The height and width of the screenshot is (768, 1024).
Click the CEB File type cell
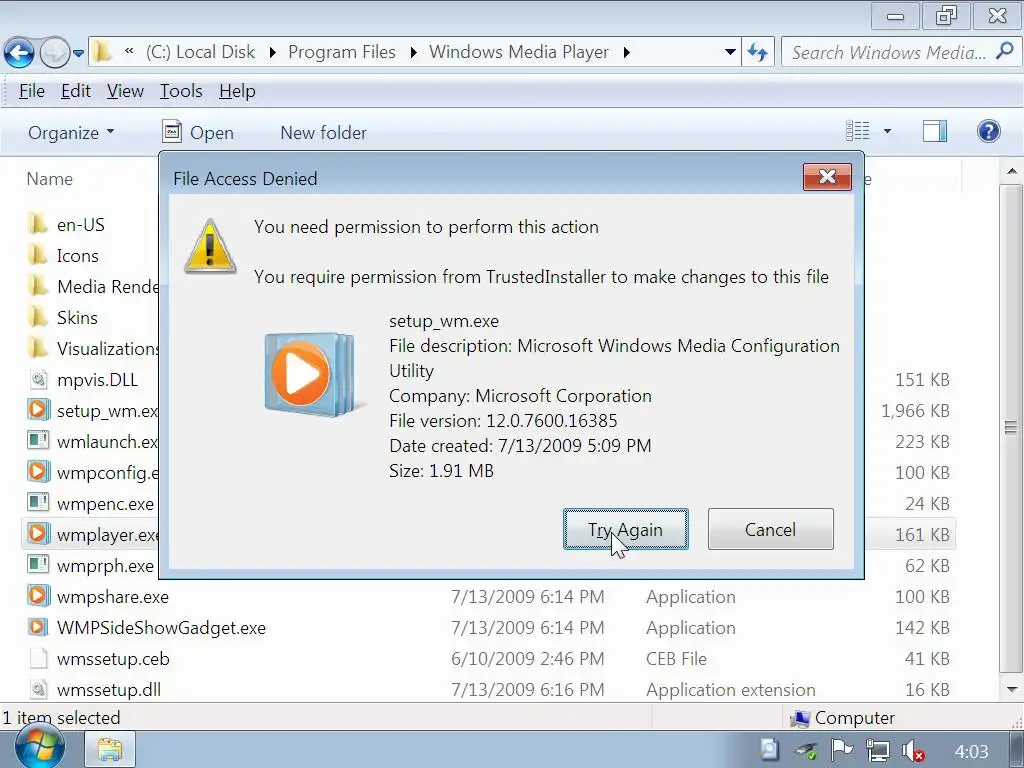tap(676, 659)
